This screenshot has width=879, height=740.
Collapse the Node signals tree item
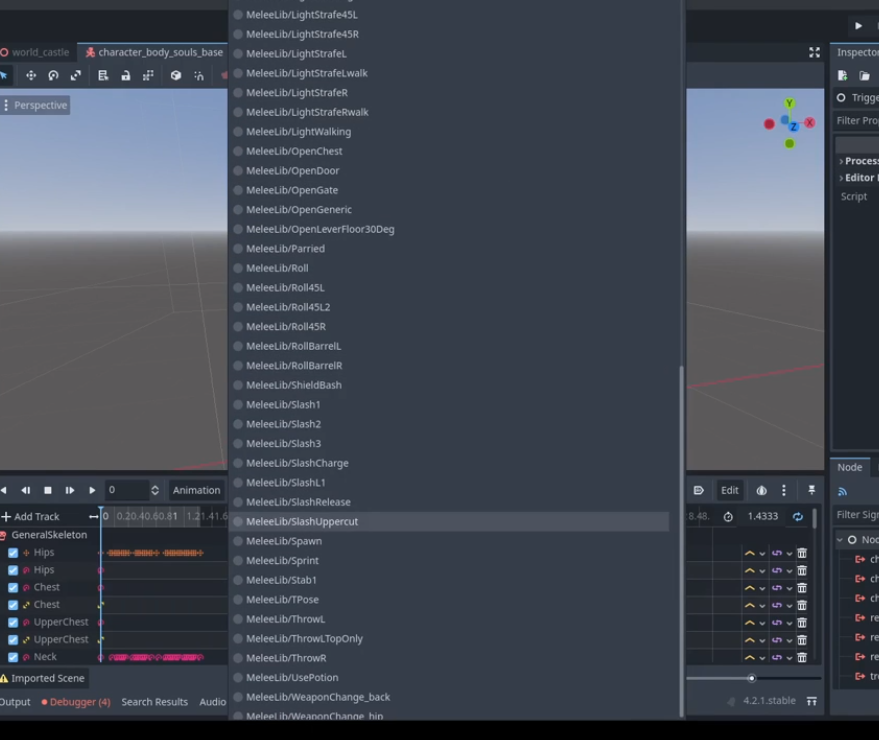point(840,540)
